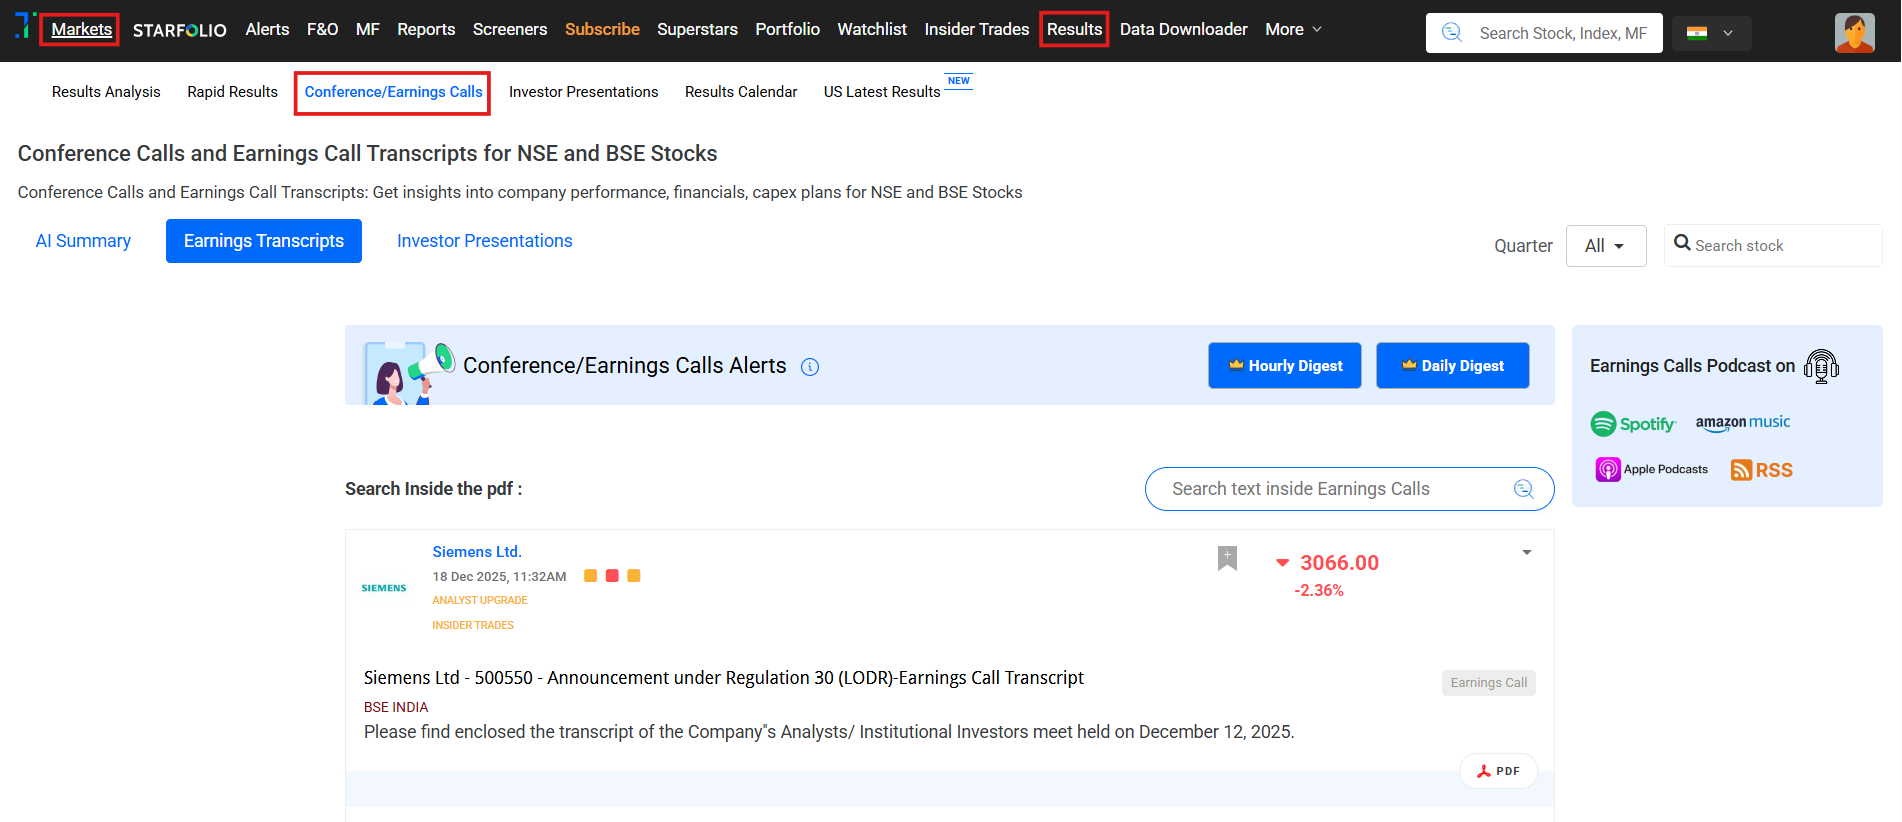Click the user profile avatar
This screenshot has height=822, width=1902.
pos(1854,32)
